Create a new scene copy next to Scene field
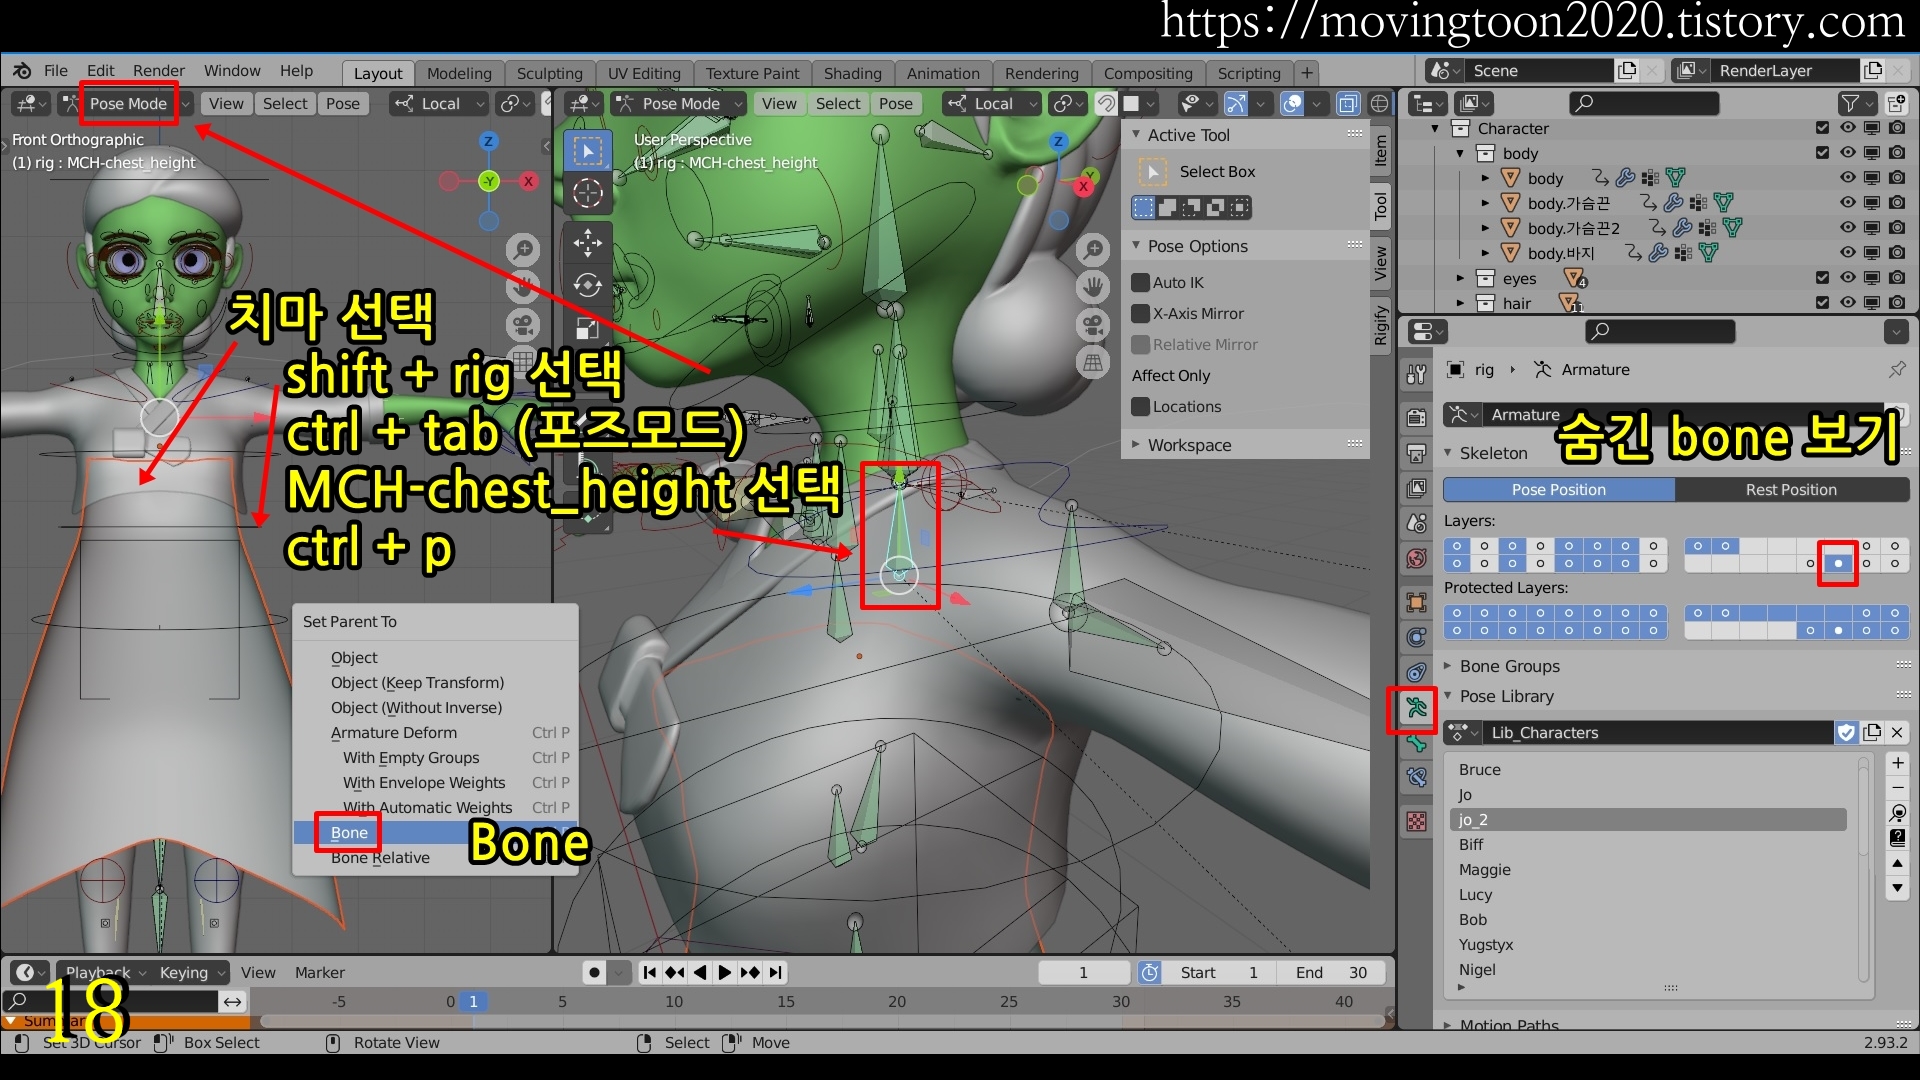Viewport: 1920px width, 1080px height. (x=1627, y=70)
